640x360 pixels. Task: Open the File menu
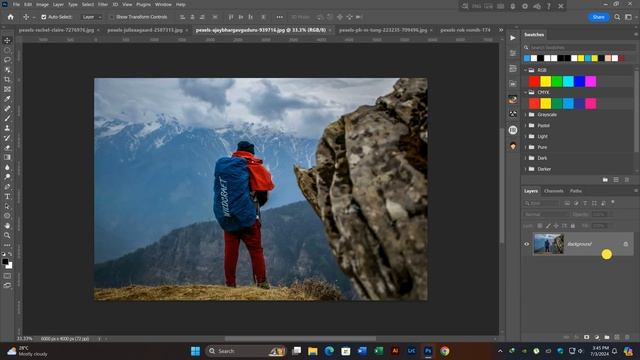16,4
